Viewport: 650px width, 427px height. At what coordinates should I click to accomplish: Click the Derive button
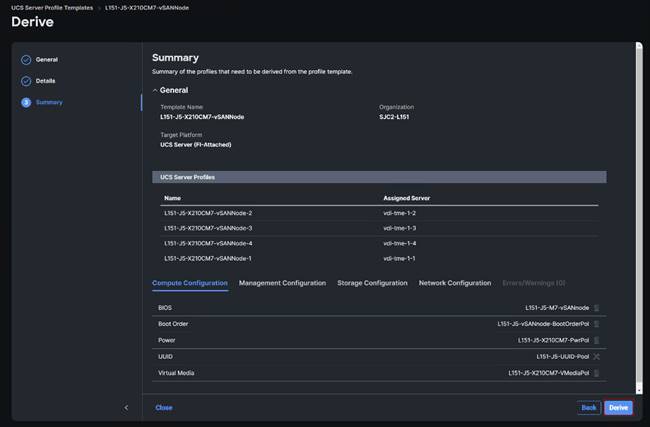pyautogui.click(x=618, y=408)
